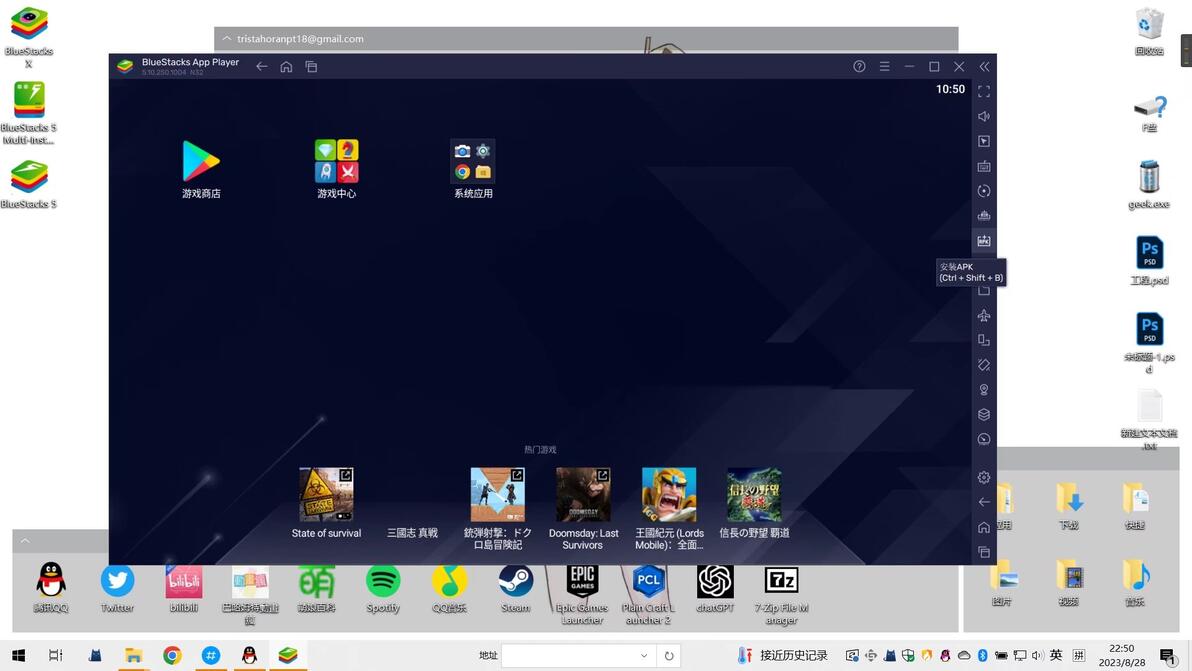
Task: Select the 回收站 recycle bin icon
Action: (x=1149, y=31)
